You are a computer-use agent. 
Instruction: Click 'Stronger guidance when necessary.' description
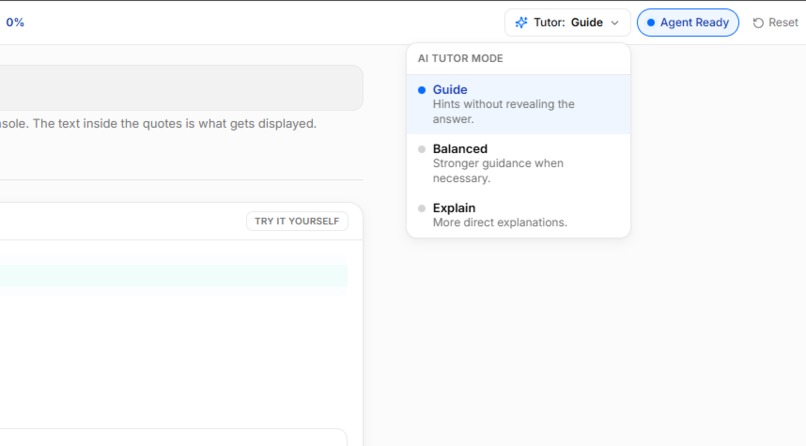[x=498, y=171]
